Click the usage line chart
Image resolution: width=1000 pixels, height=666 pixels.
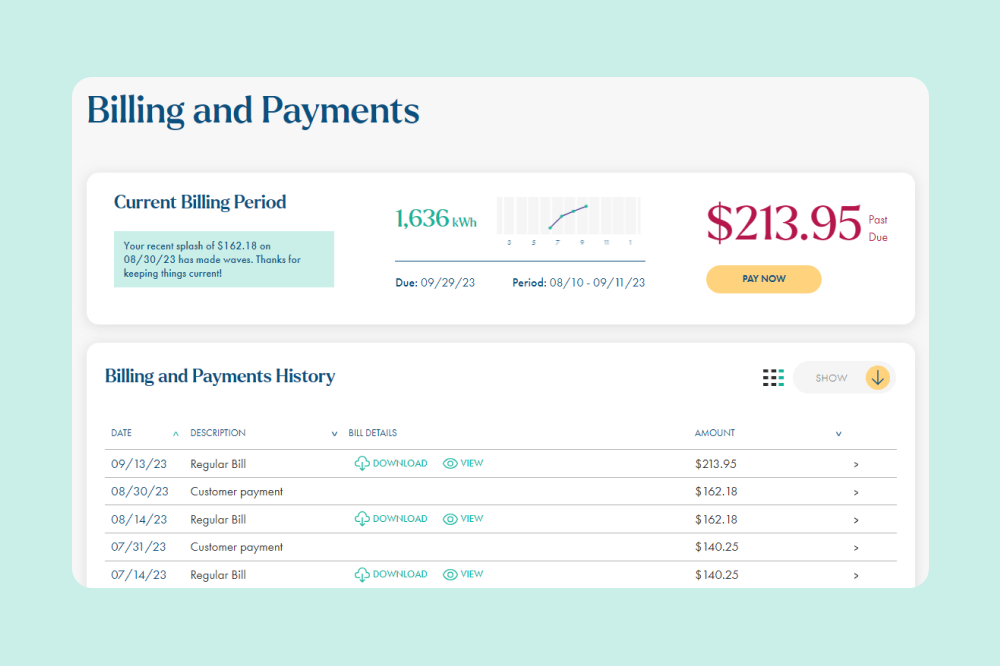tap(568, 221)
